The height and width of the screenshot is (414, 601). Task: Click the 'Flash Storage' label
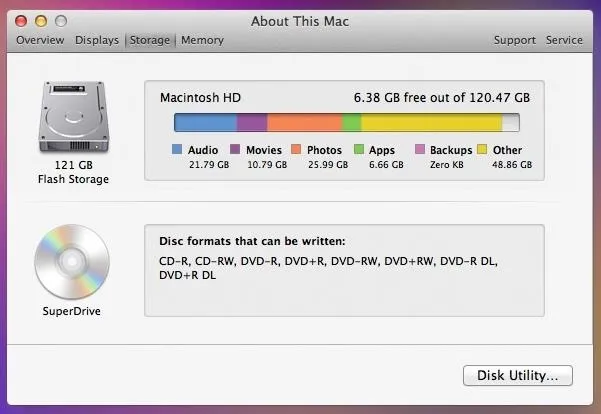(73, 179)
